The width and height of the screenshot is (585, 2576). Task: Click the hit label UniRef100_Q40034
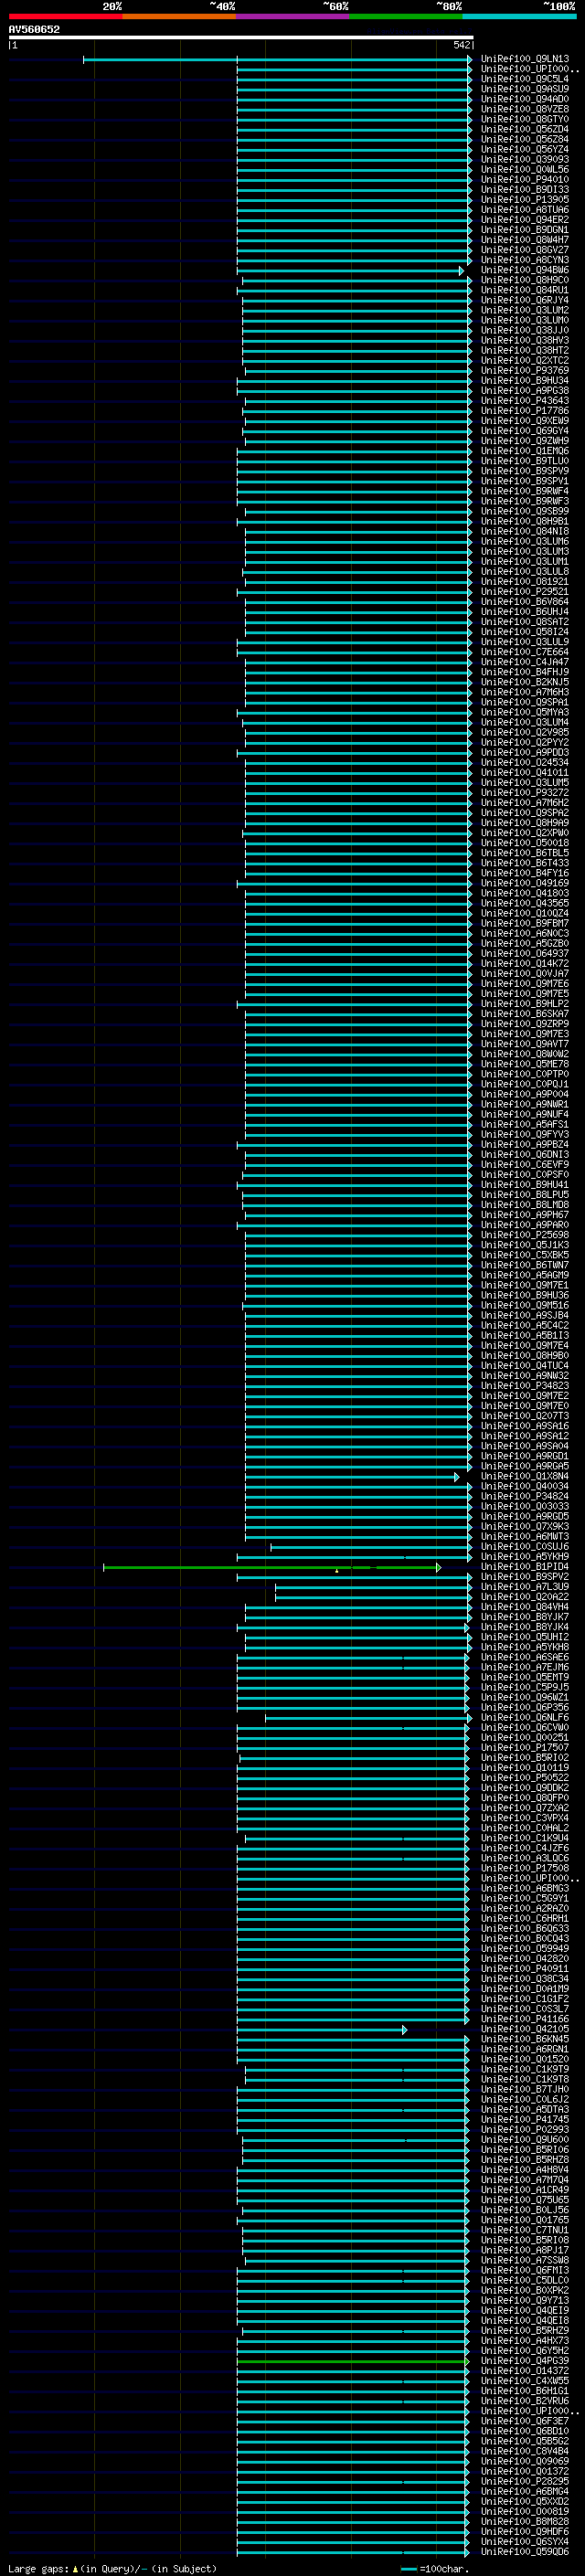point(525,1486)
